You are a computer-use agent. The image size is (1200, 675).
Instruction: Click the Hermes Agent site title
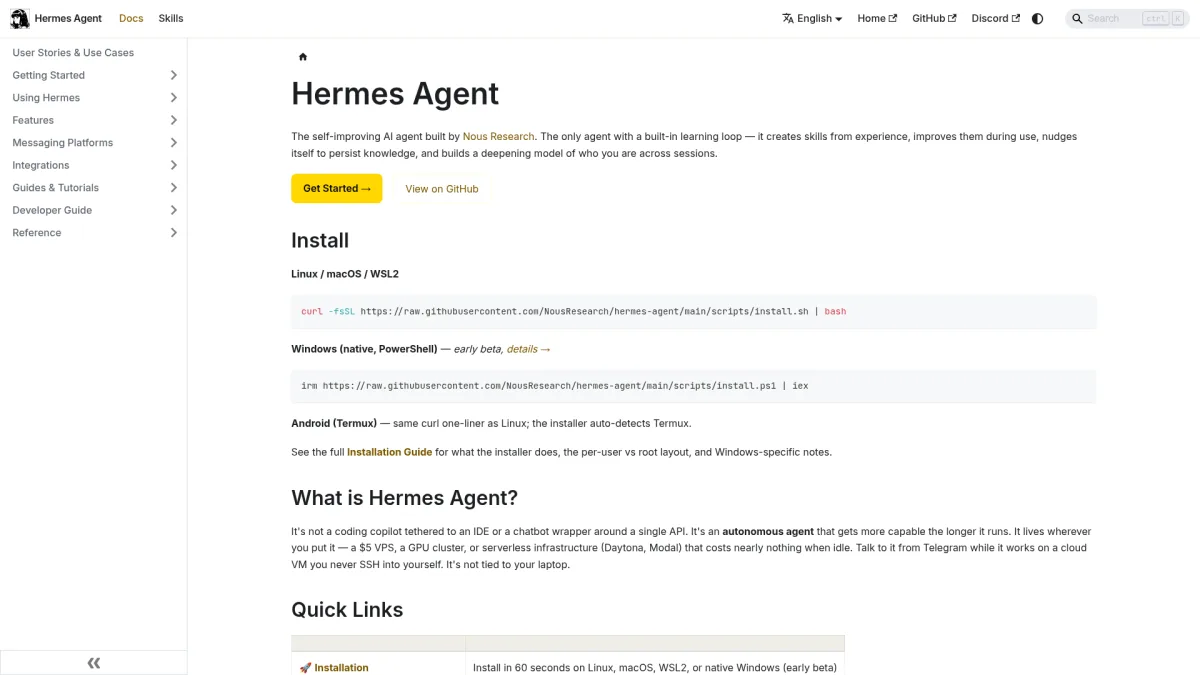click(68, 18)
